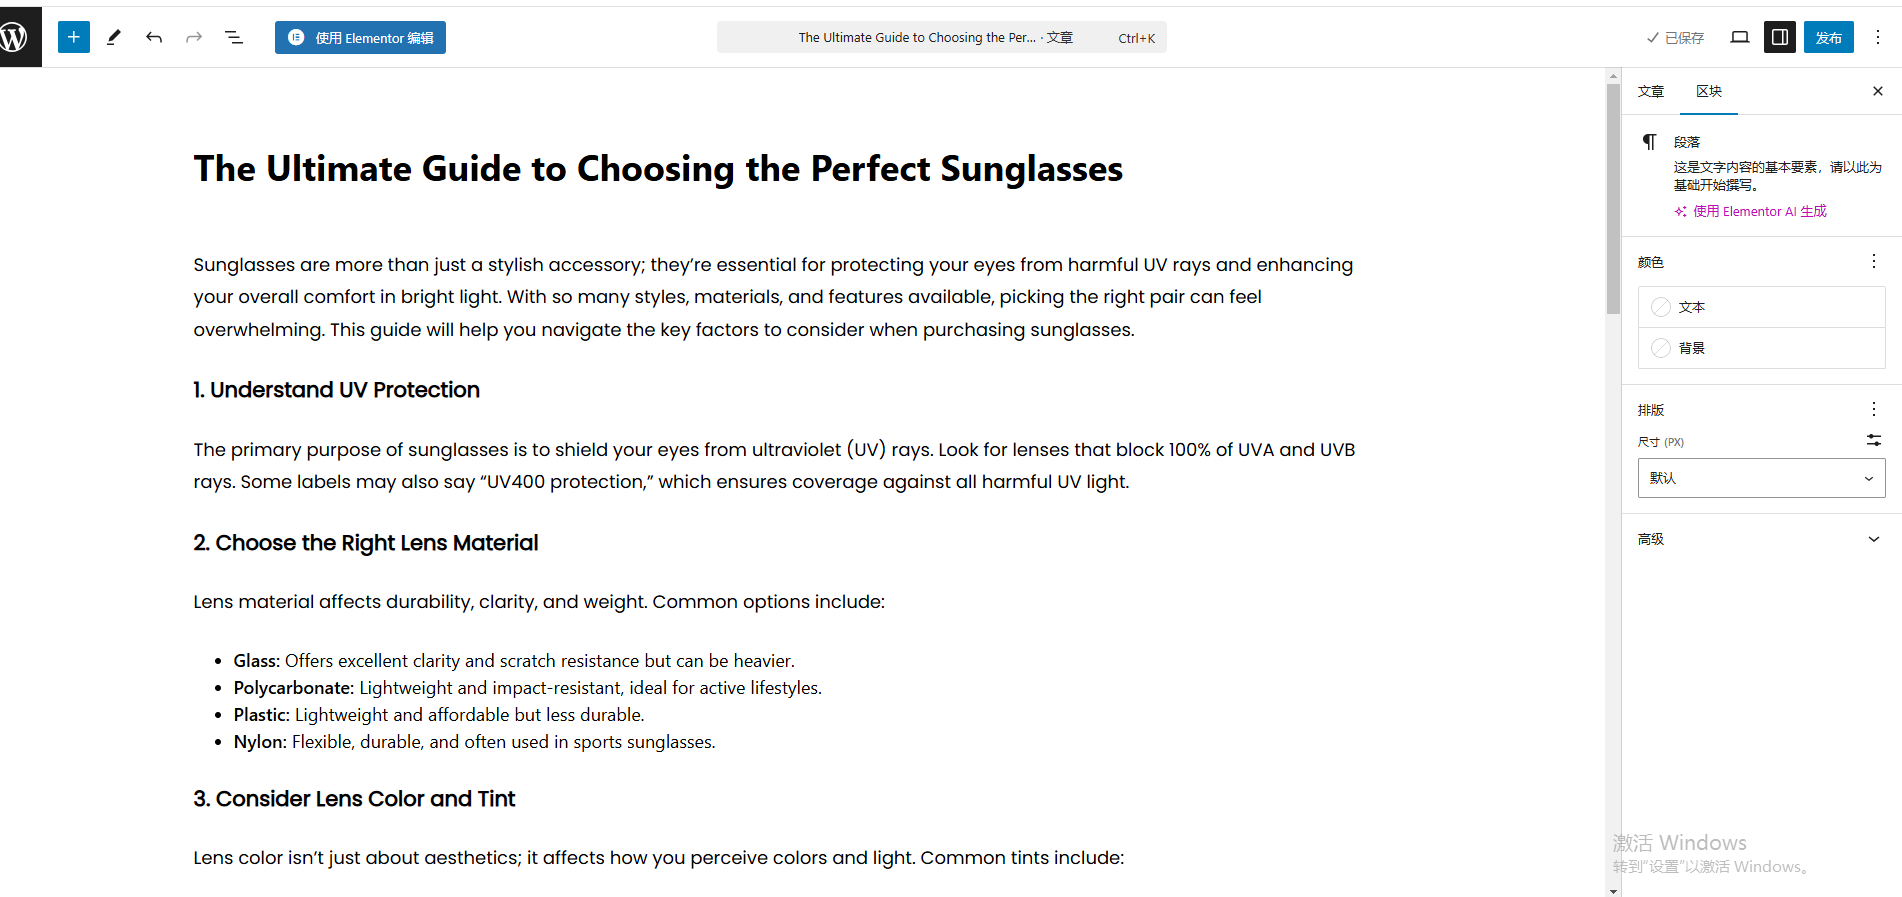Open typography panel three-dot options
1902x897 pixels.
coord(1873,409)
